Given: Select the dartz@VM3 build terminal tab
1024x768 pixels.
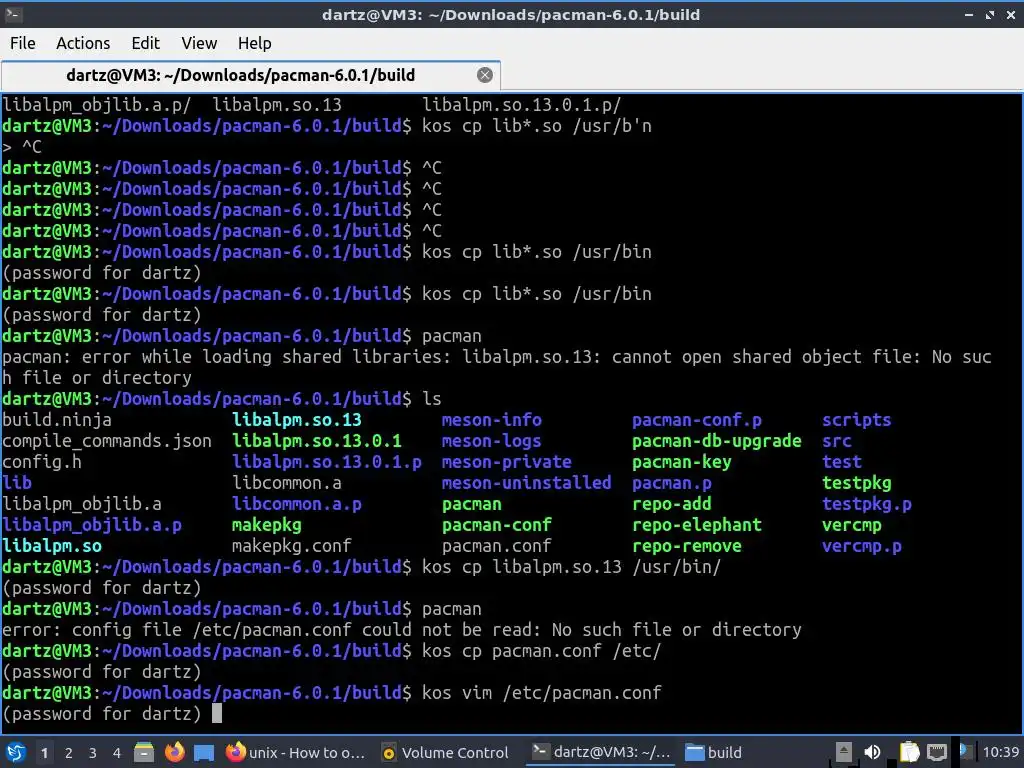Looking at the screenshot, I should (240, 75).
